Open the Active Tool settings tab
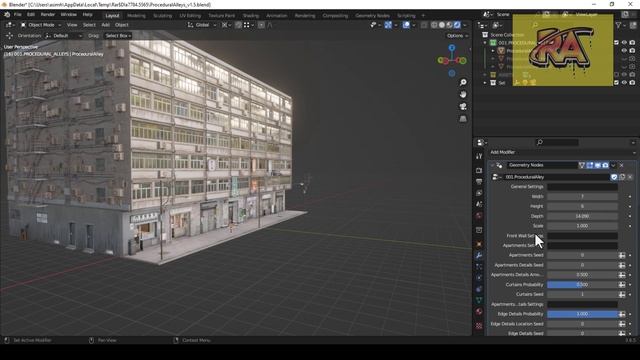Screen dimensions: 640x360 click(x=479, y=156)
